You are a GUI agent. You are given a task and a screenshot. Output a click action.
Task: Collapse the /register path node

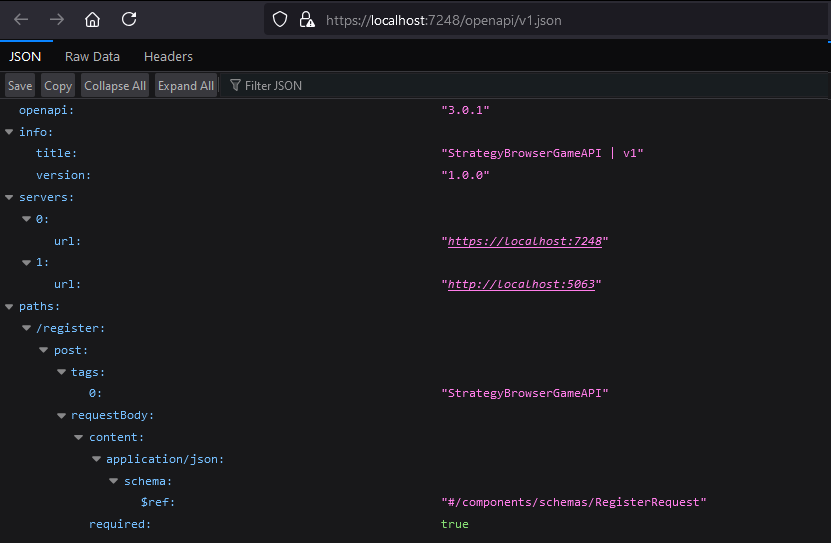26,328
